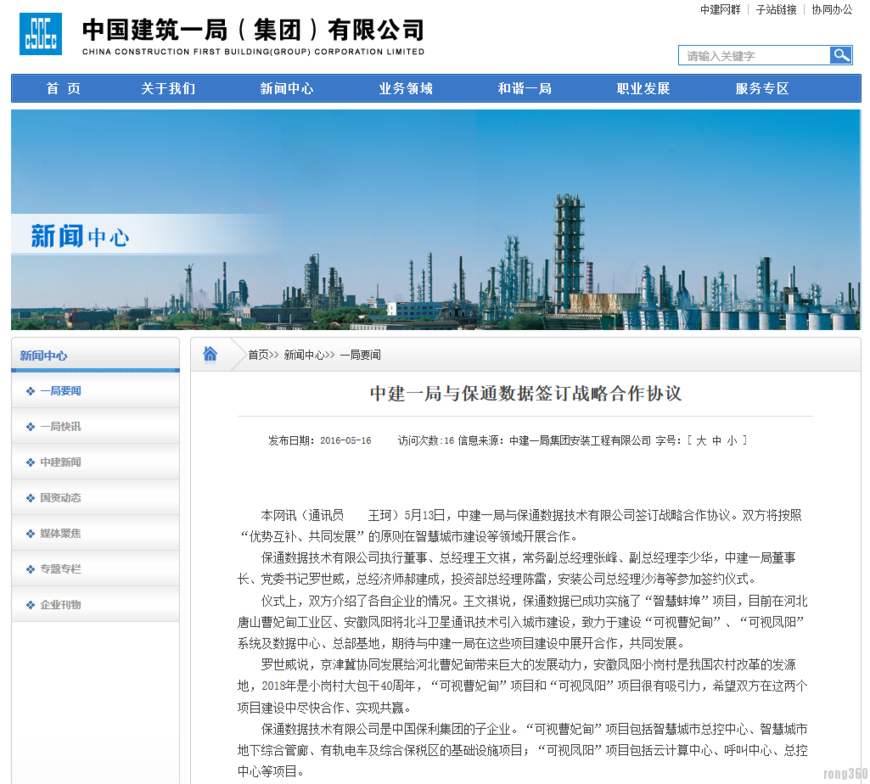Open the 业务领域 navigation menu

point(406,88)
